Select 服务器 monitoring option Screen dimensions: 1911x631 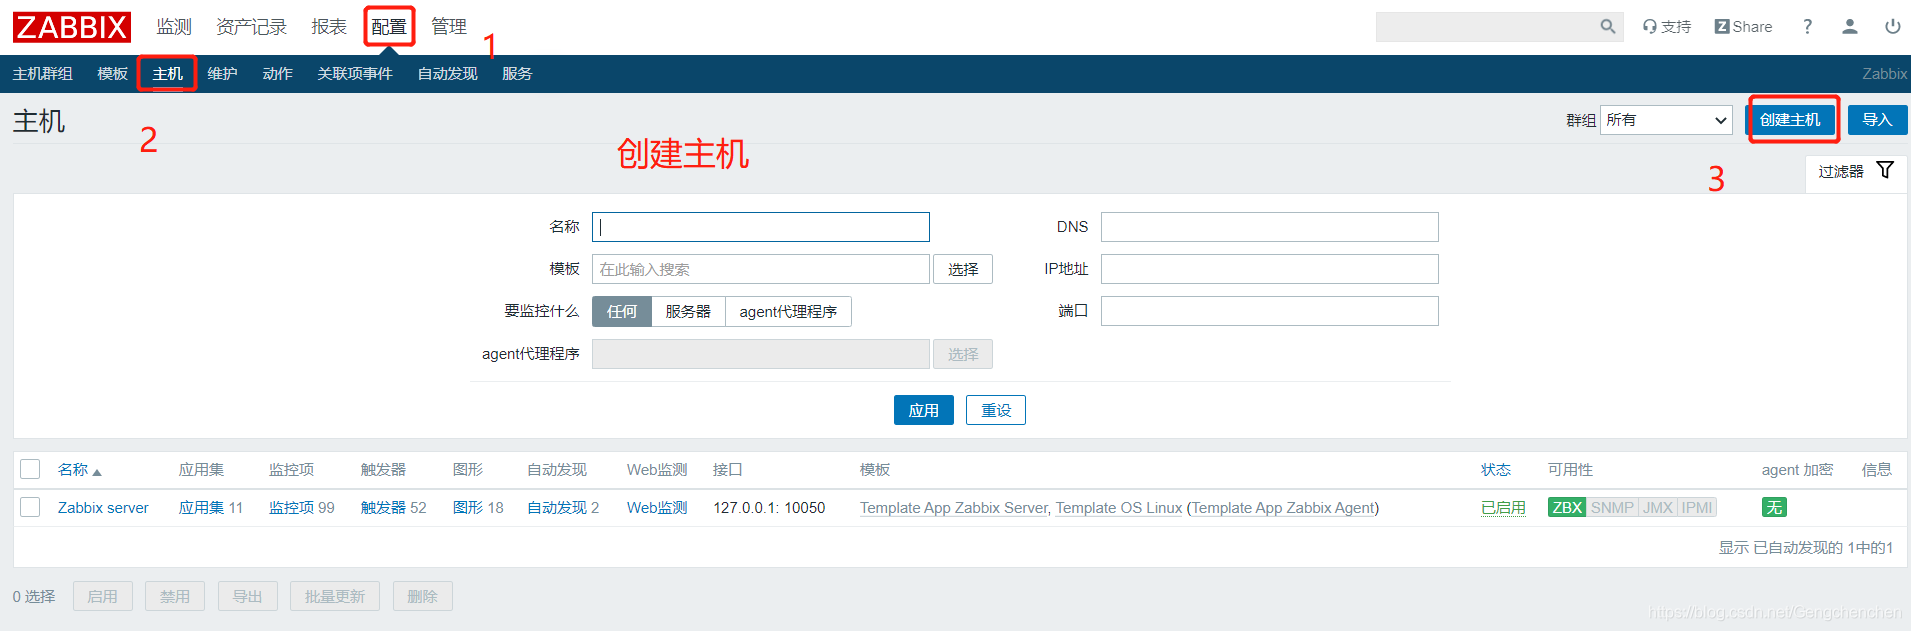click(688, 312)
